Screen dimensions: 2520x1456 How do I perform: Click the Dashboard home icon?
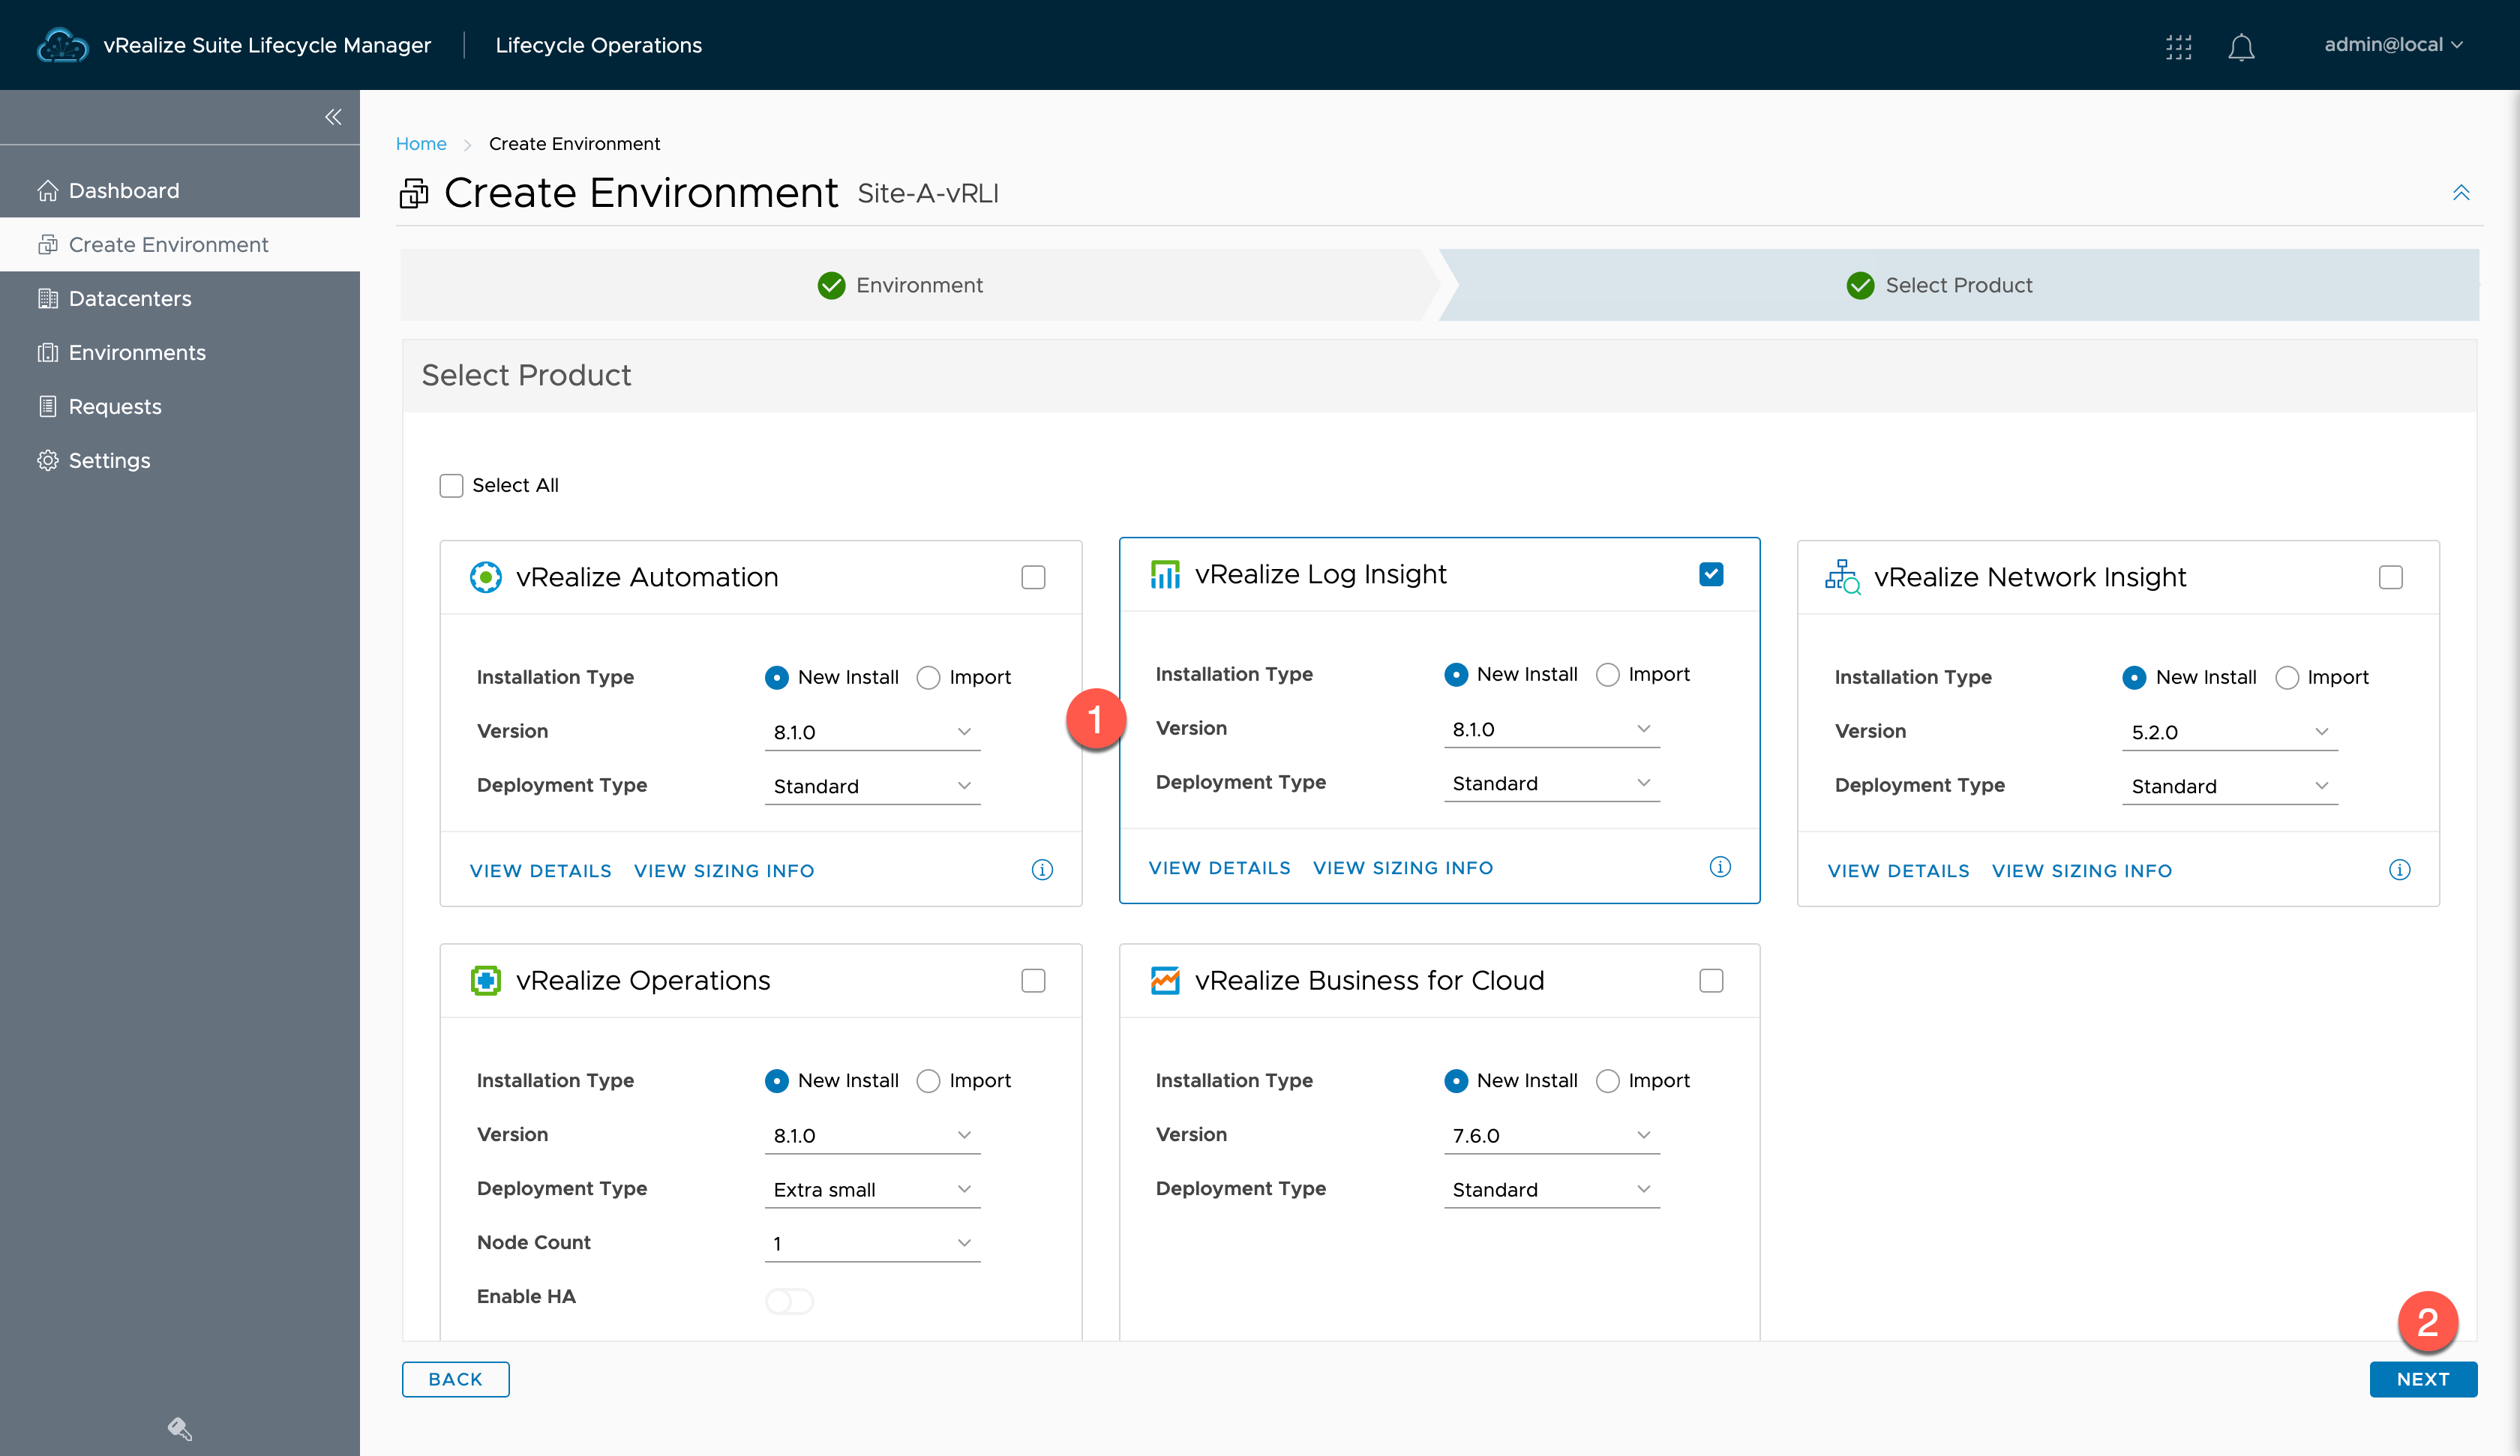coord(47,190)
